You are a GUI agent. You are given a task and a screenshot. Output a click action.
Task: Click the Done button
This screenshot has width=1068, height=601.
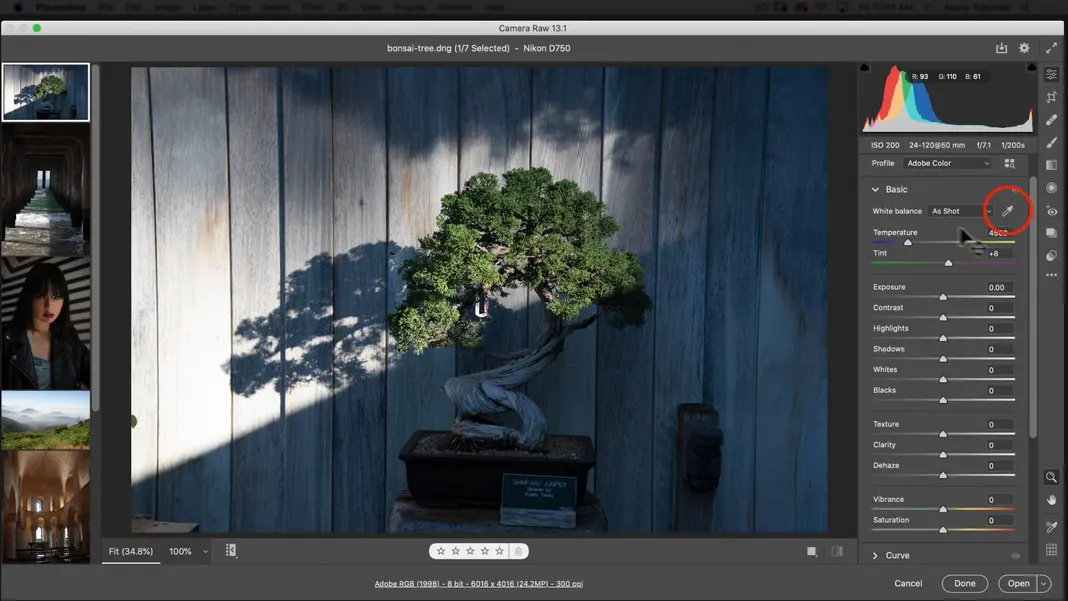(964, 583)
